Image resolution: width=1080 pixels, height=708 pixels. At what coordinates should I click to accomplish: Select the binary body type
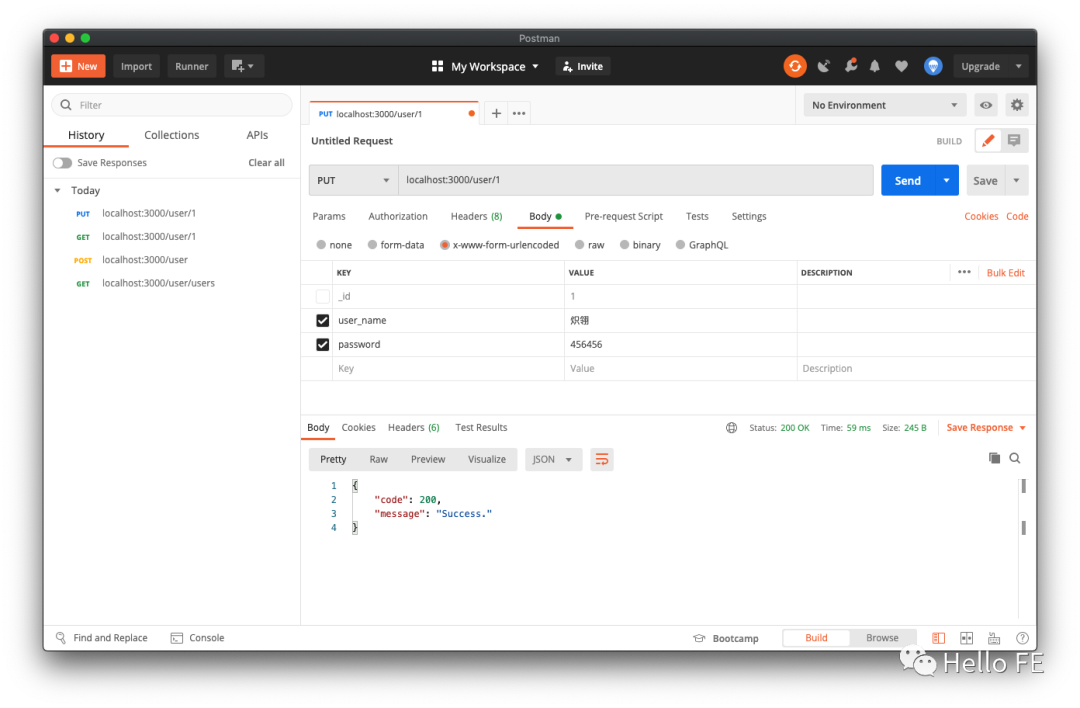(624, 244)
